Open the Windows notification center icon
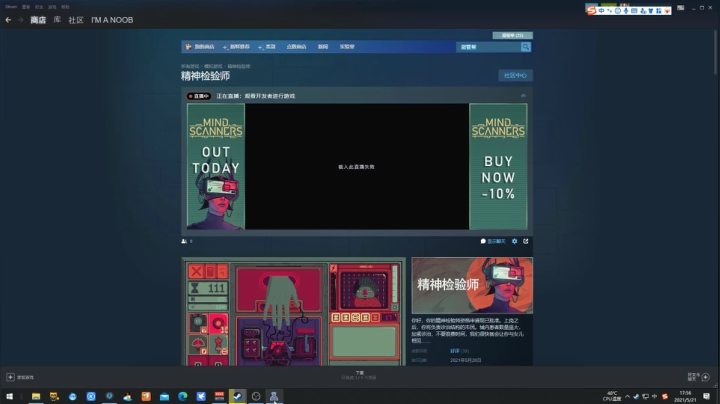 point(706,396)
